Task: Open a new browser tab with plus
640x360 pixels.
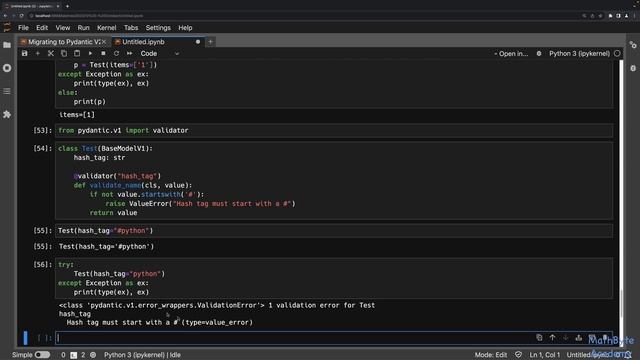Action: coord(67,6)
